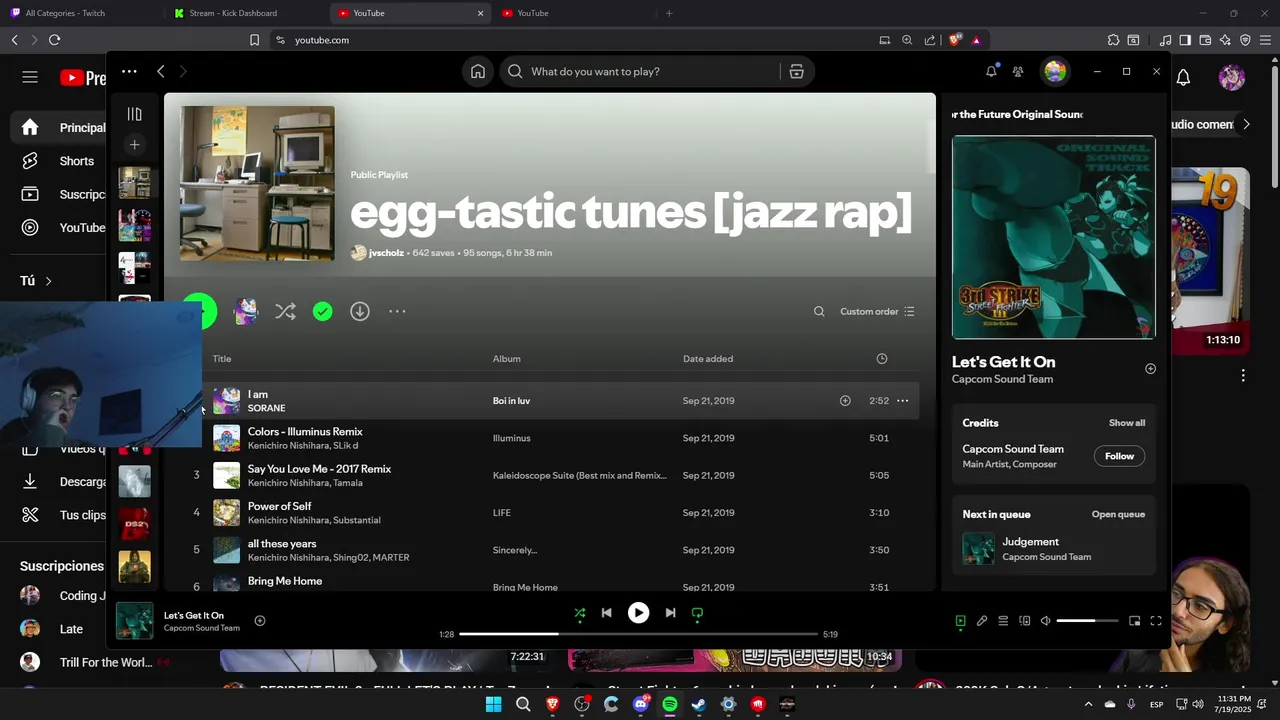Open Shorts in YouTube sidebar
This screenshot has width=1280, height=720.
coord(59,161)
